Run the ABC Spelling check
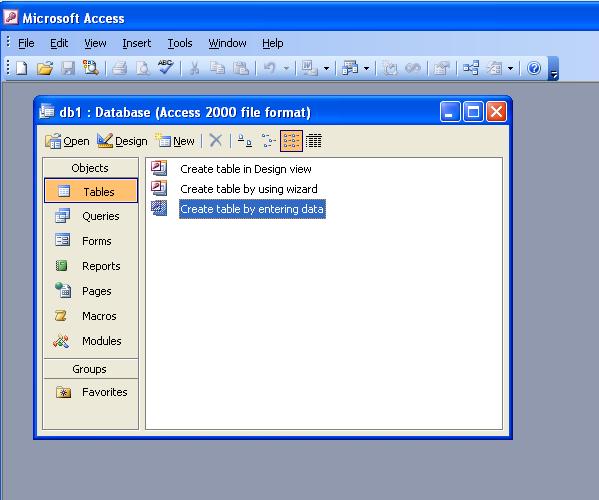The height and width of the screenshot is (500, 599). click(x=166, y=68)
